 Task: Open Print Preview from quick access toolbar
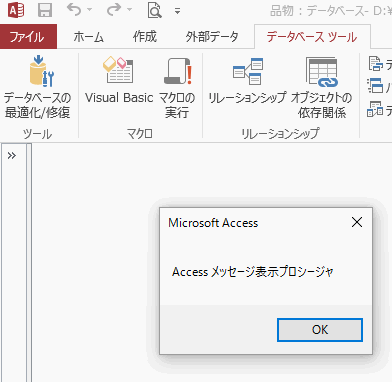(155, 11)
